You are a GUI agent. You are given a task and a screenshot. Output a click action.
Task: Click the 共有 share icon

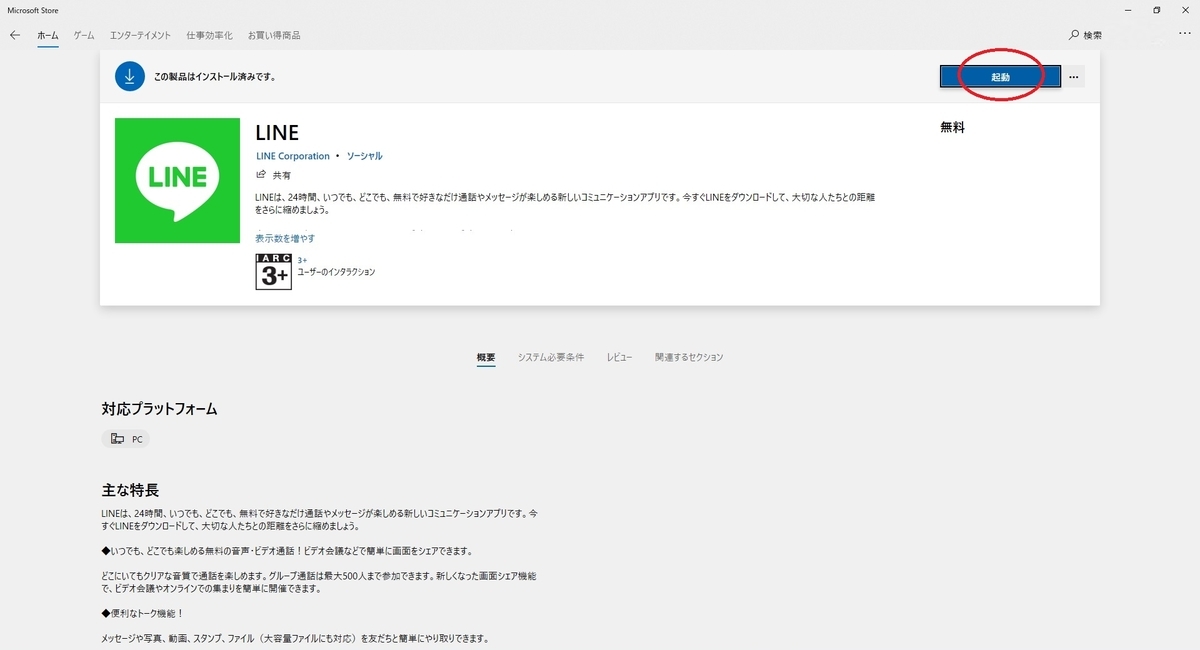click(274, 175)
